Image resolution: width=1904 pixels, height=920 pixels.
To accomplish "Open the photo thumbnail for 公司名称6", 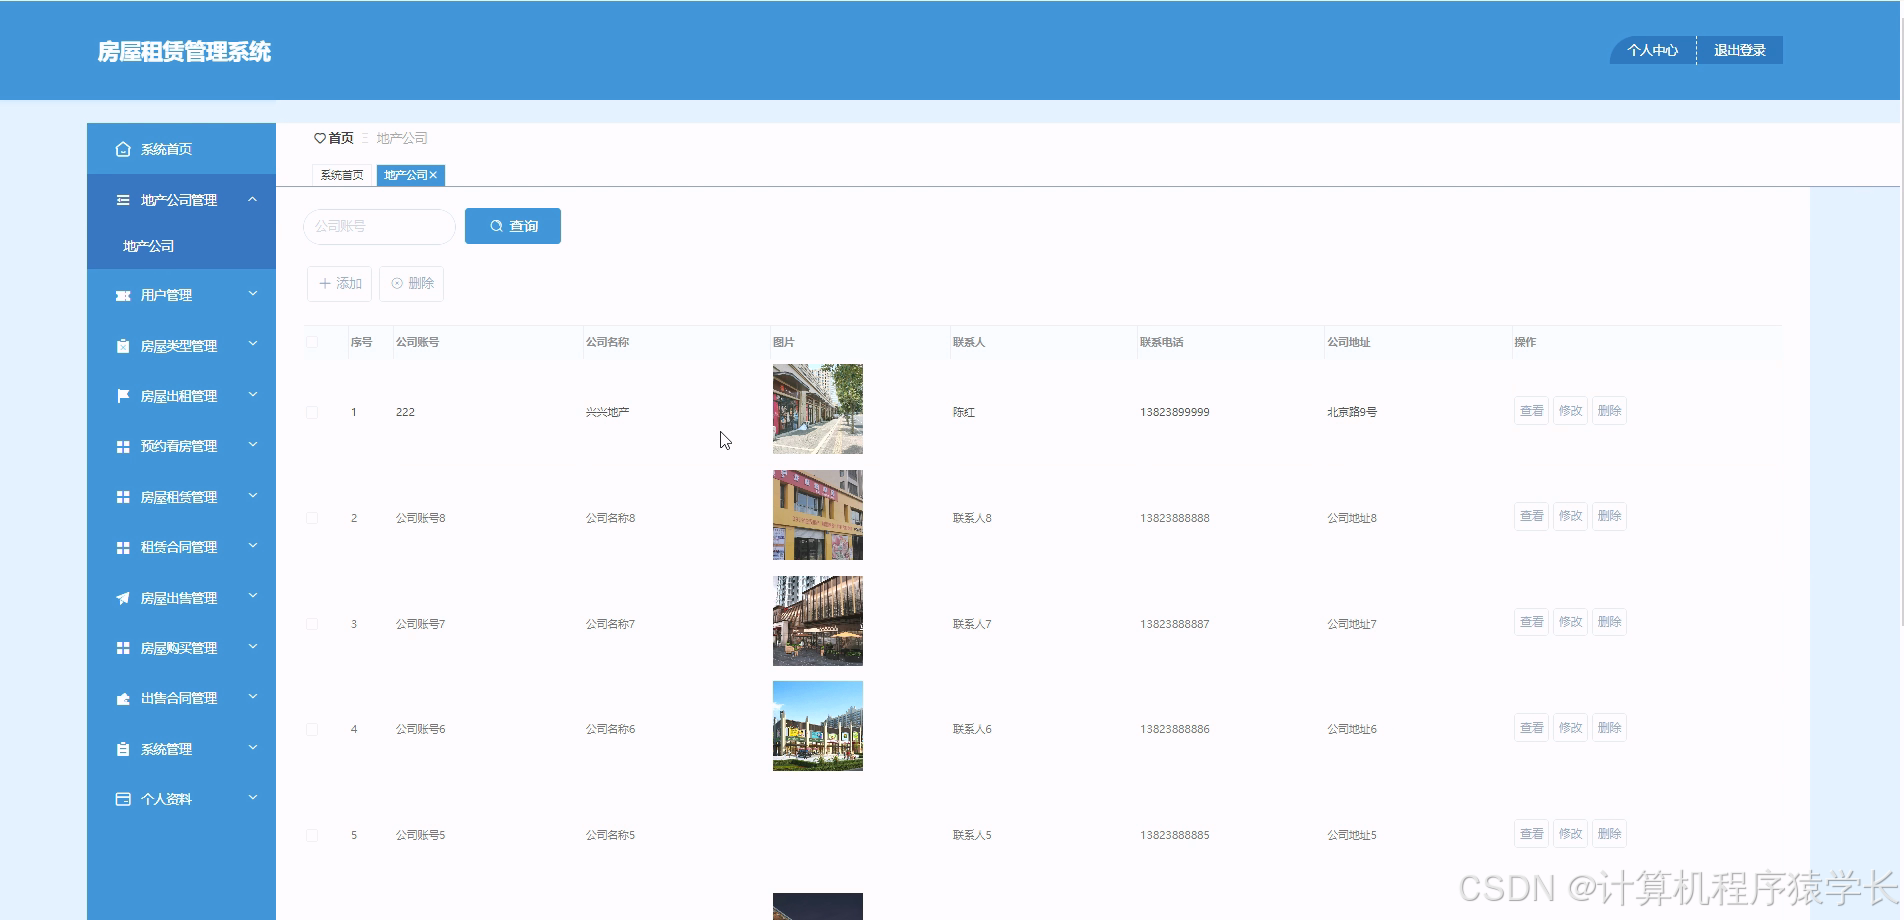I will 818,726.
